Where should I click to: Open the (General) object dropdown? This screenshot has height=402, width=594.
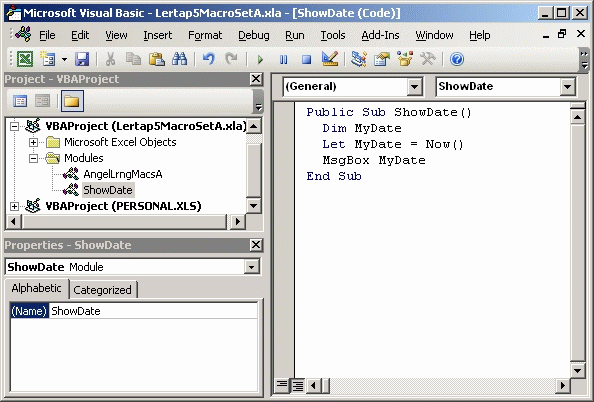(x=415, y=87)
